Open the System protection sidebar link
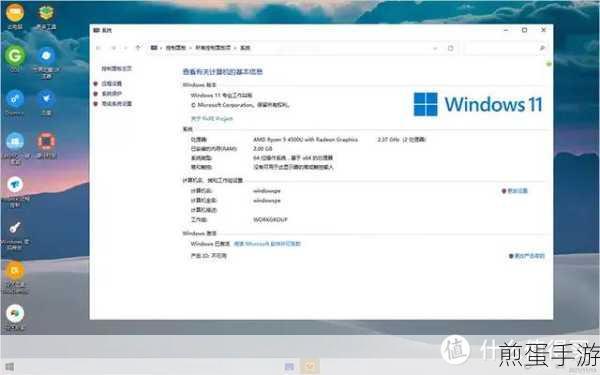 pos(111,93)
